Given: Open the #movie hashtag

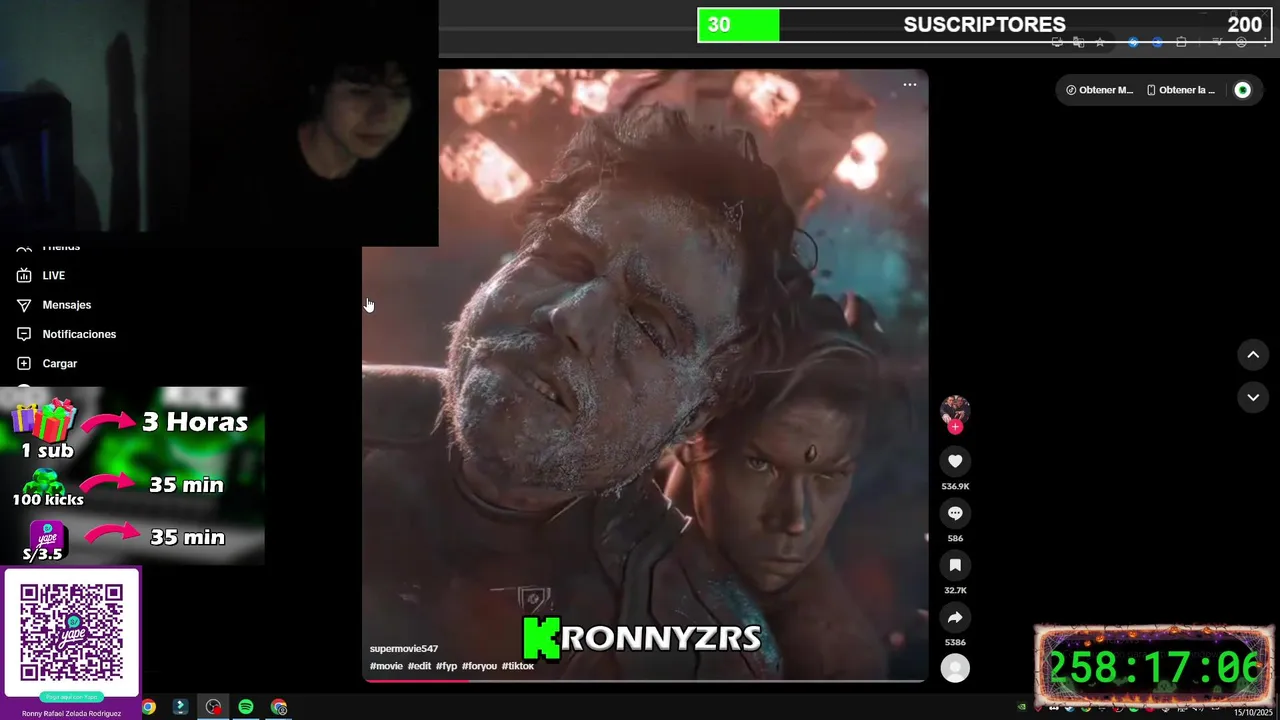Looking at the screenshot, I should point(386,666).
